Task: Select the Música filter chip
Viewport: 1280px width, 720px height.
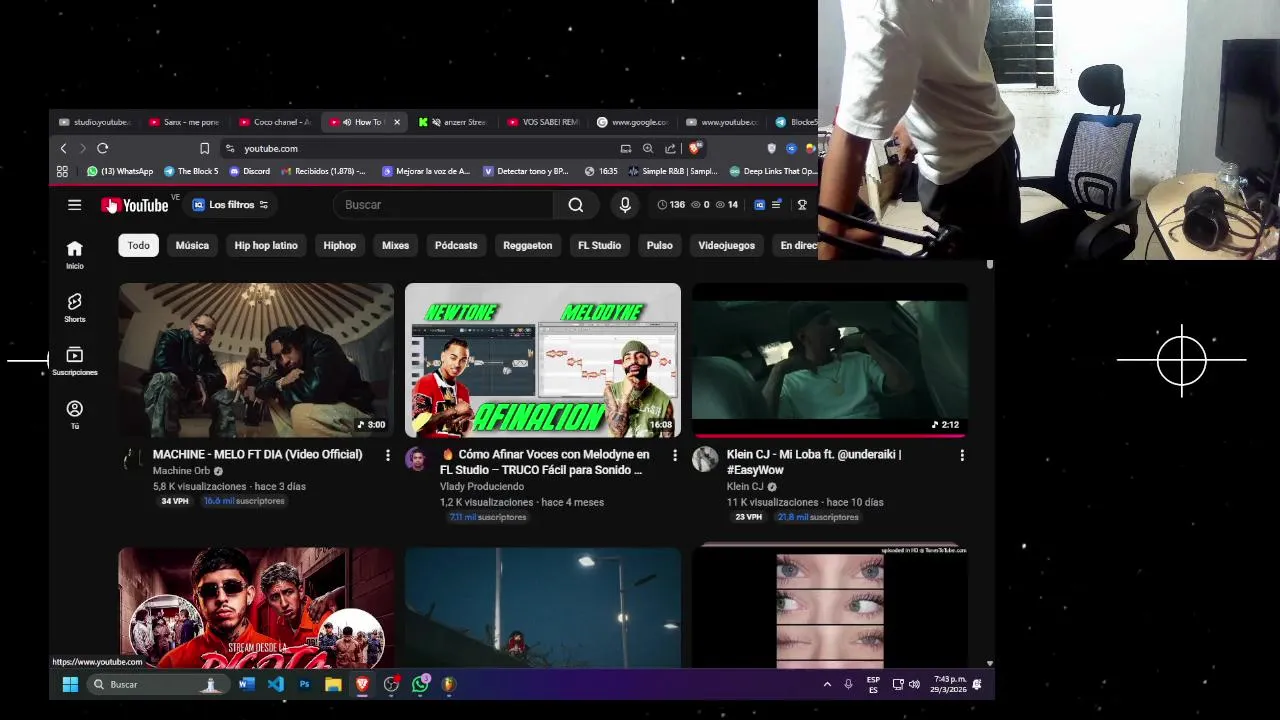Action: [x=192, y=245]
